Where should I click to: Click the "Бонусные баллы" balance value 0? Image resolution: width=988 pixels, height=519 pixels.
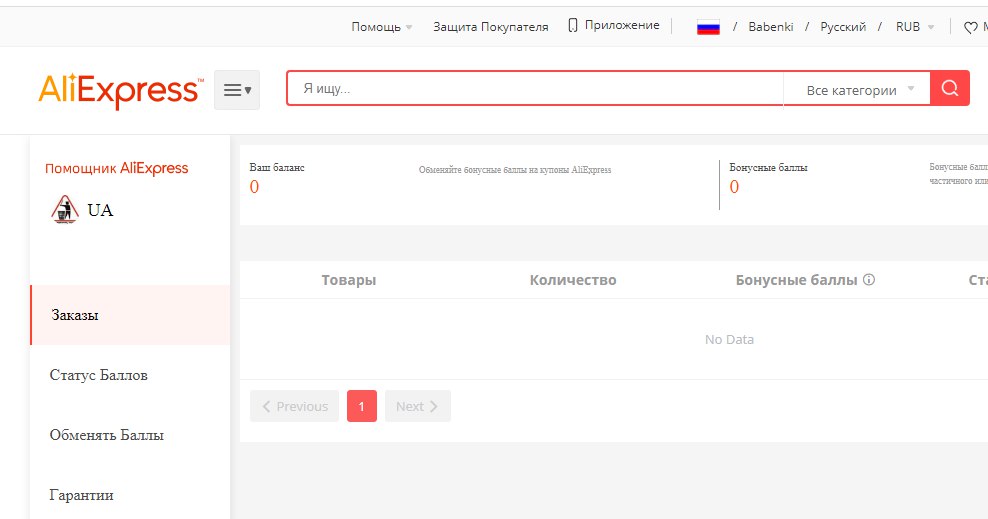(734, 186)
